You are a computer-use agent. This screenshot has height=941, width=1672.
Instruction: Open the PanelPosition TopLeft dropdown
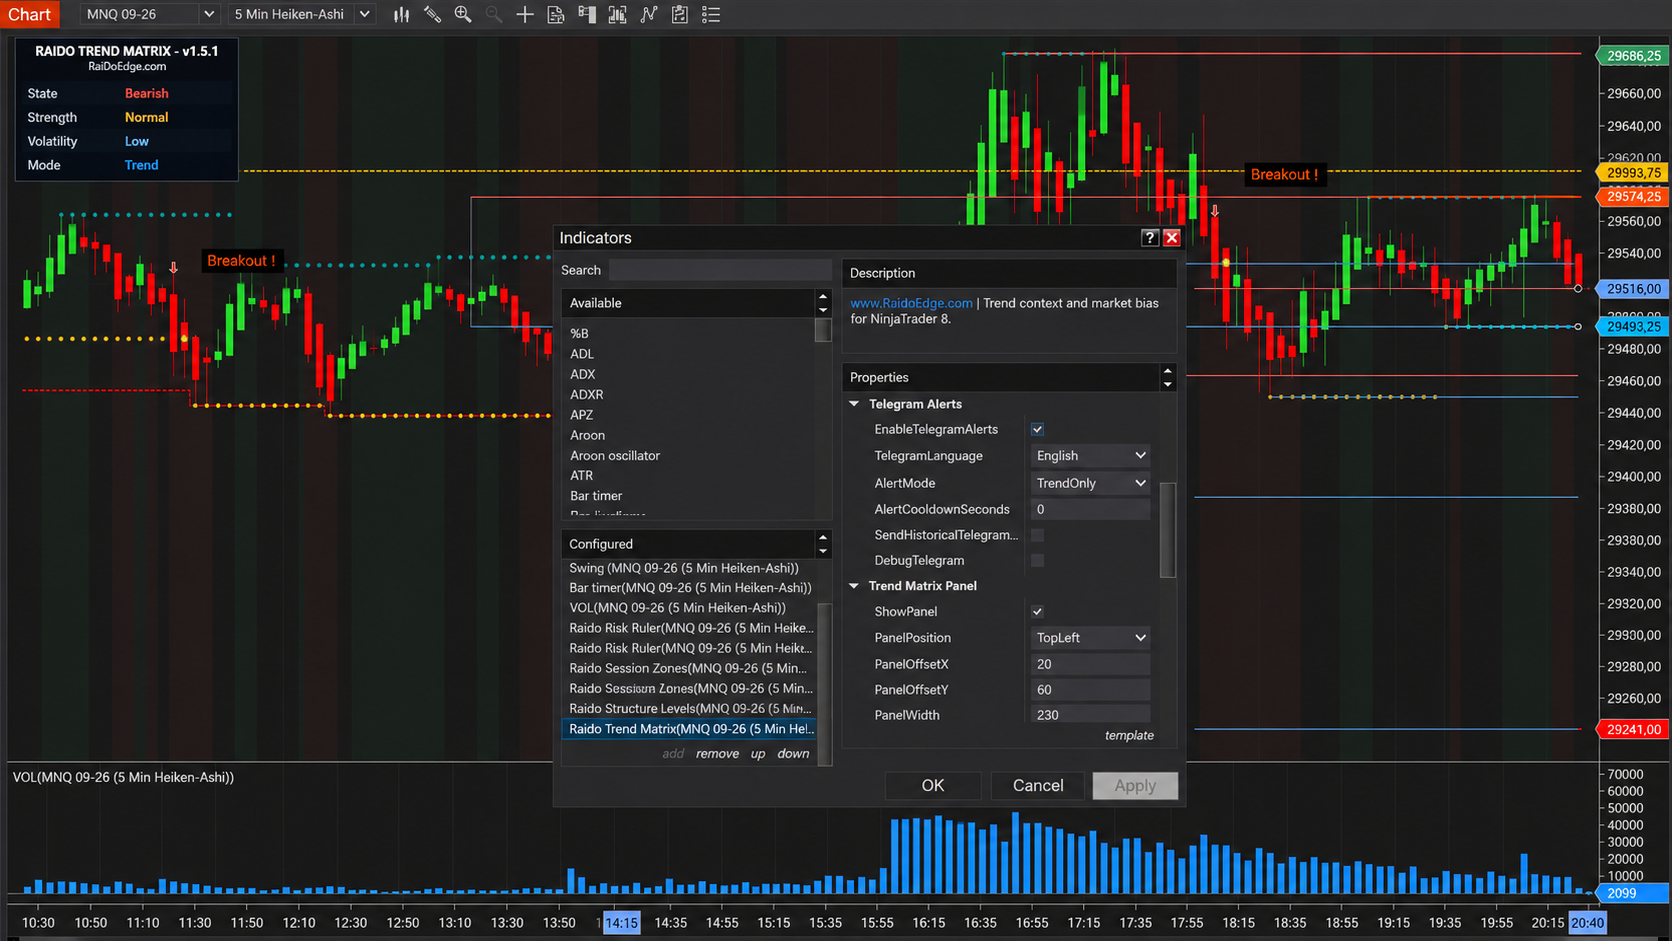click(x=1090, y=637)
